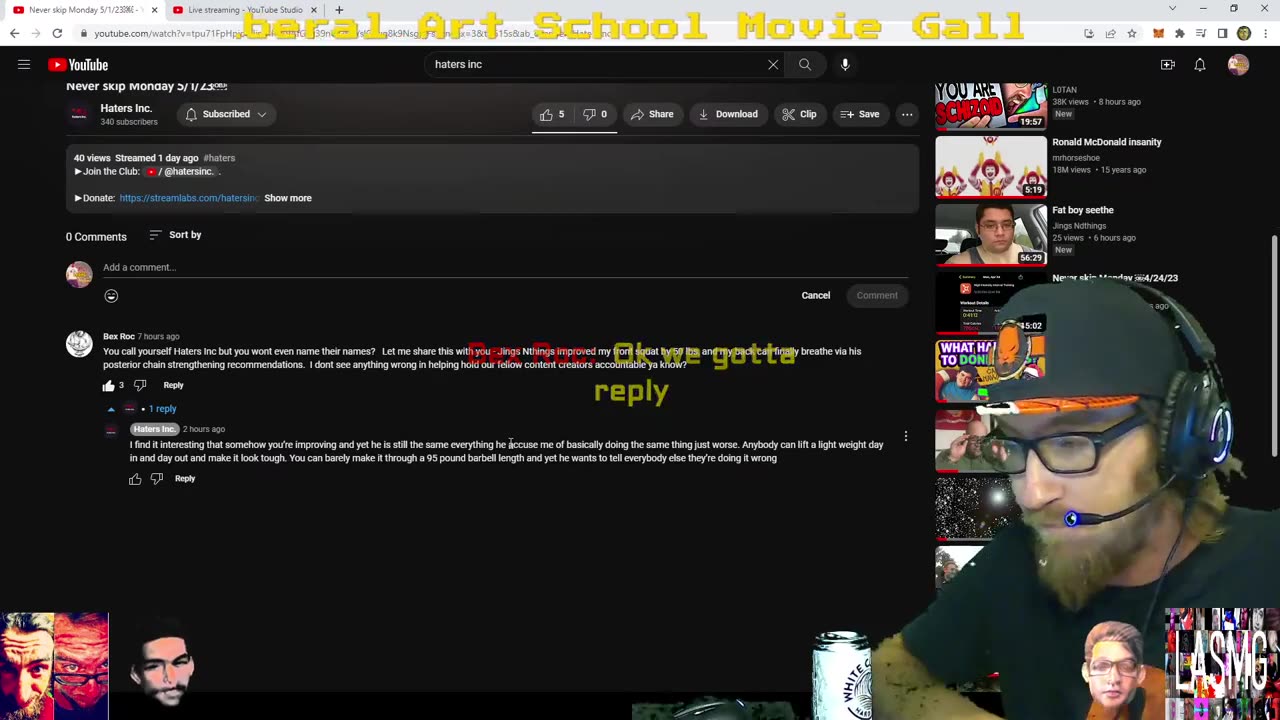Open the Sort by comments menu
This screenshot has height=720, width=1280.
coord(175,235)
